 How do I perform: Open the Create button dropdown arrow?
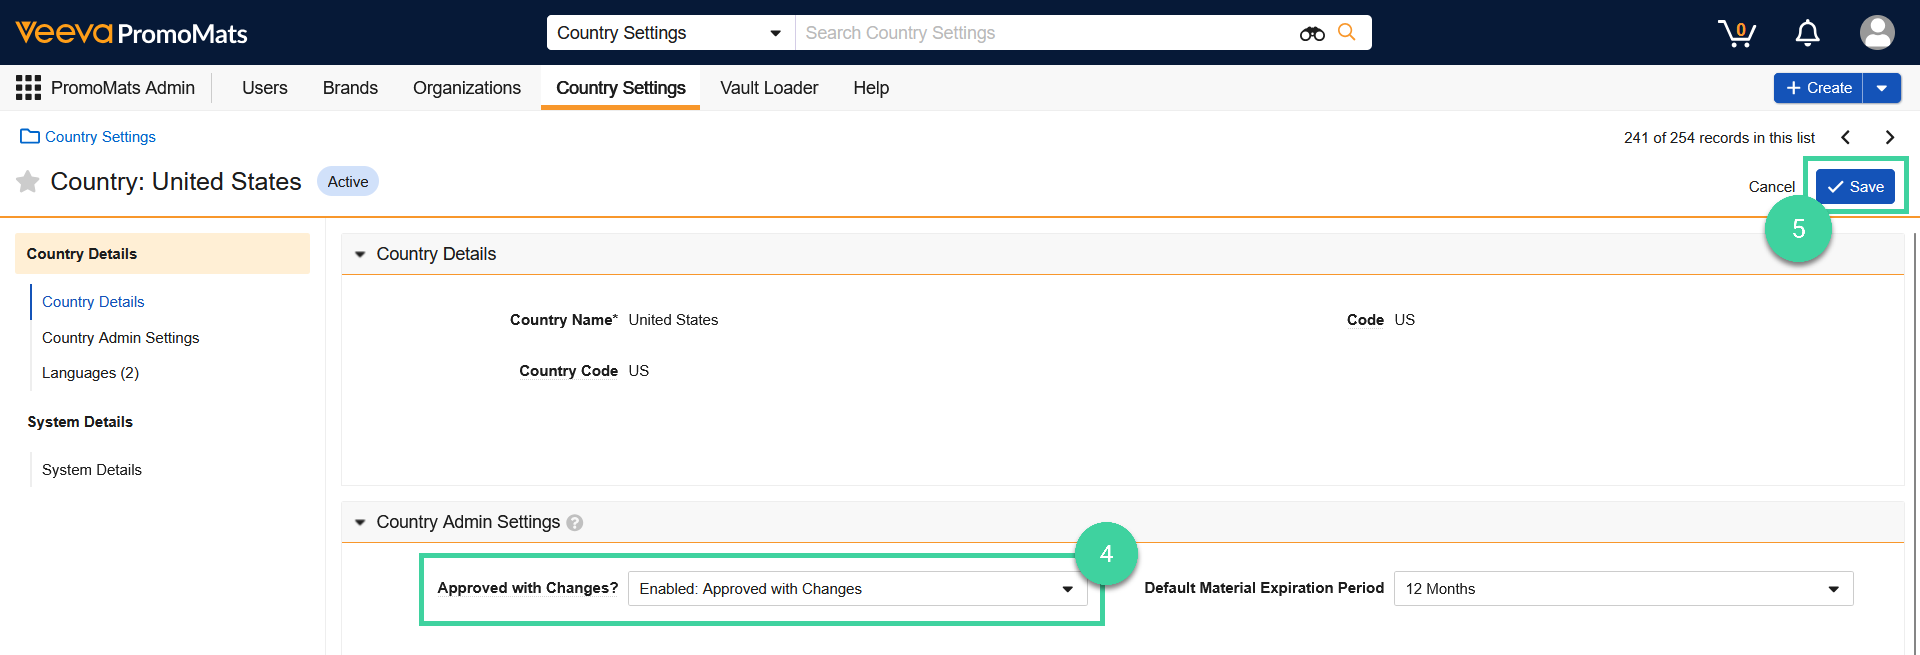pos(1882,88)
